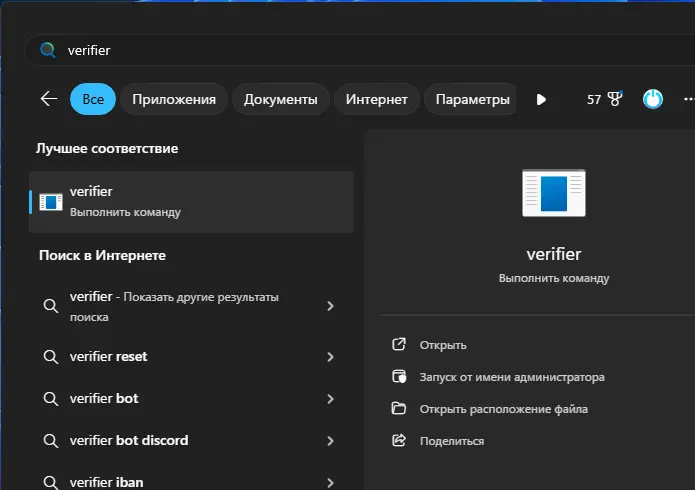The image size is (695, 490).
Task: Click the rewards trophy points icon
Action: pos(614,99)
